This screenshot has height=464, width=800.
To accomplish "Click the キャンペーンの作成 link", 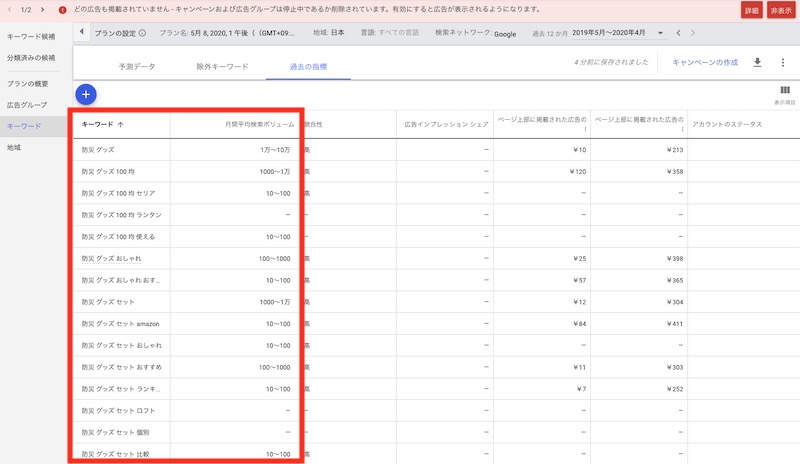I will click(705, 62).
